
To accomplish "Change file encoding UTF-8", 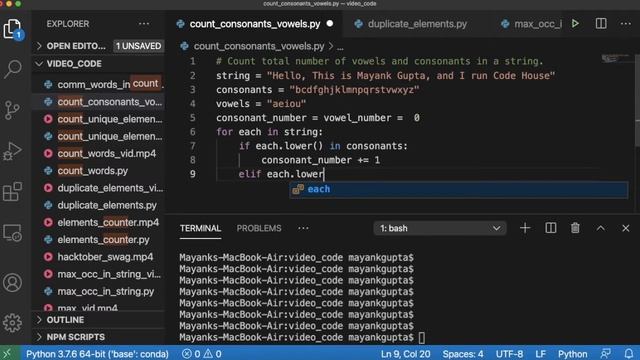I will 509,353.
